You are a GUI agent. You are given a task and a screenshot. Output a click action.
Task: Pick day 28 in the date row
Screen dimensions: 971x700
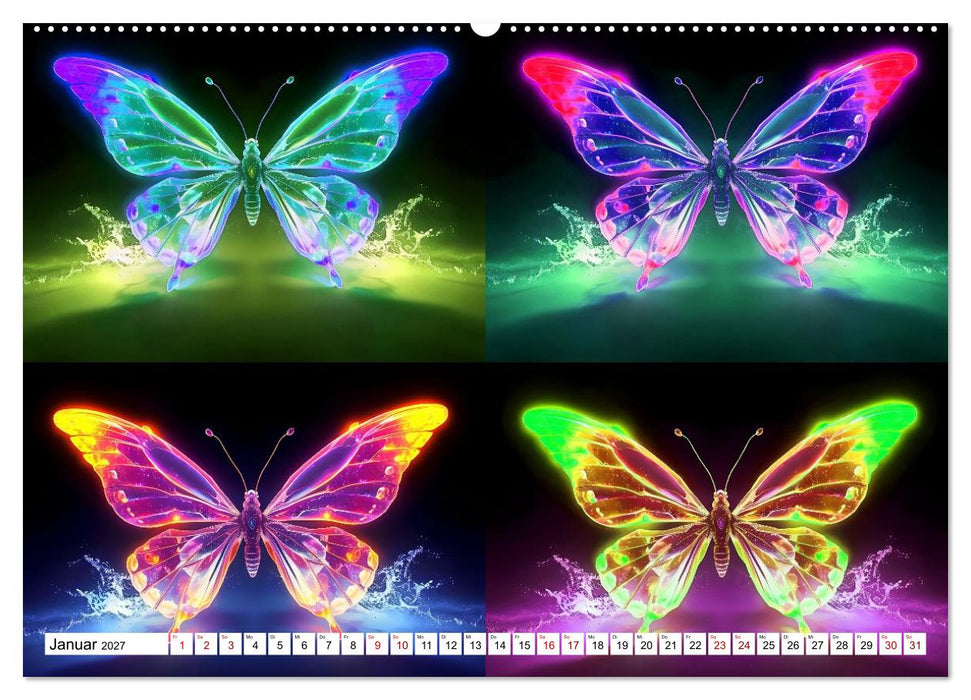coord(842,644)
